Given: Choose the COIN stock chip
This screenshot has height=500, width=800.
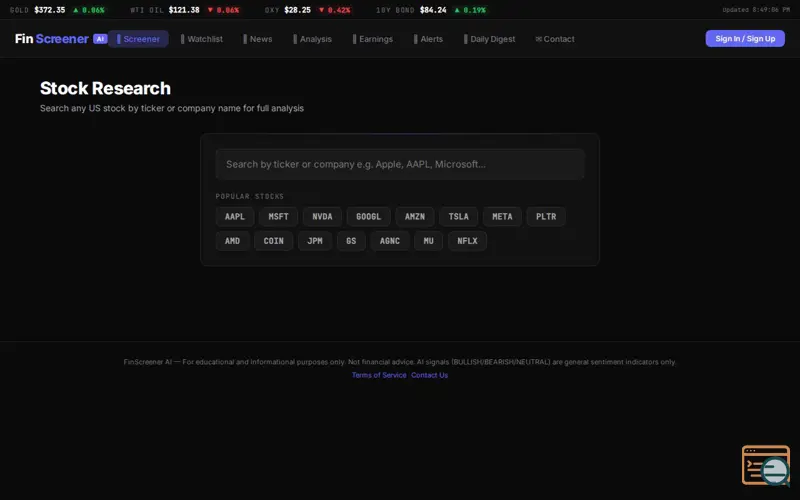Looking at the screenshot, I should pos(273,241).
